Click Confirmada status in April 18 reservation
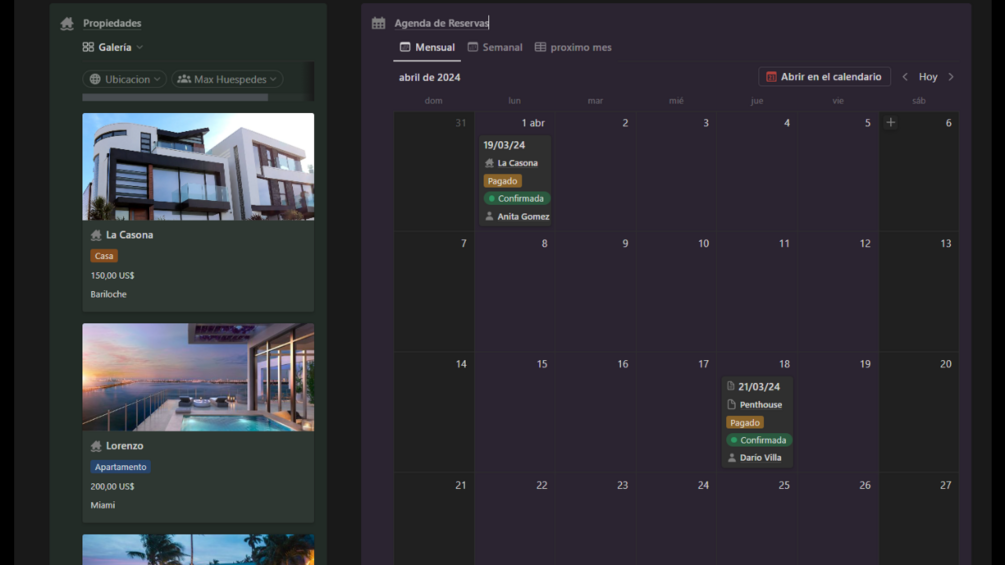Screen dimensions: 1005x565 759,440
